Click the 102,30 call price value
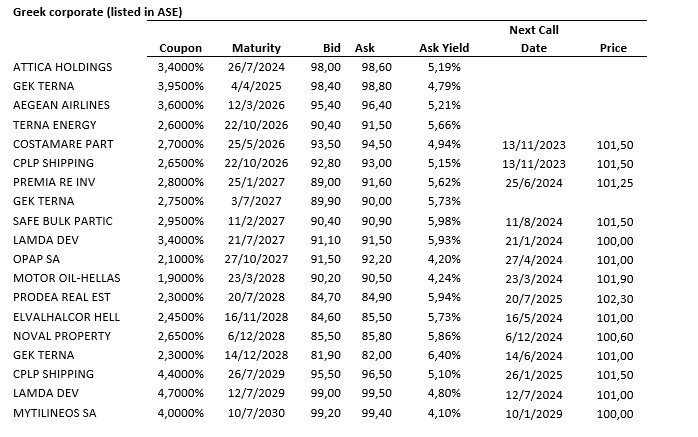Image resolution: width=698 pixels, height=437 pixels. [x=613, y=297]
